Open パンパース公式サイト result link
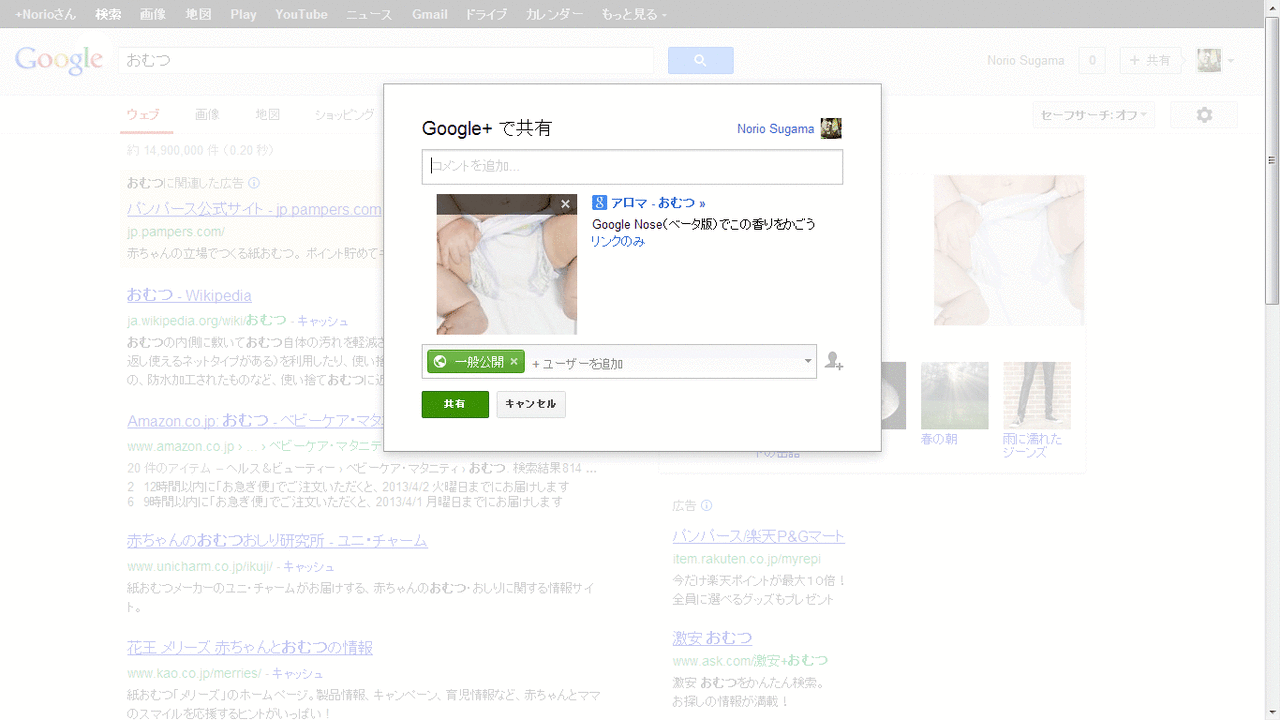1280x720 pixels. click(254, 209)
